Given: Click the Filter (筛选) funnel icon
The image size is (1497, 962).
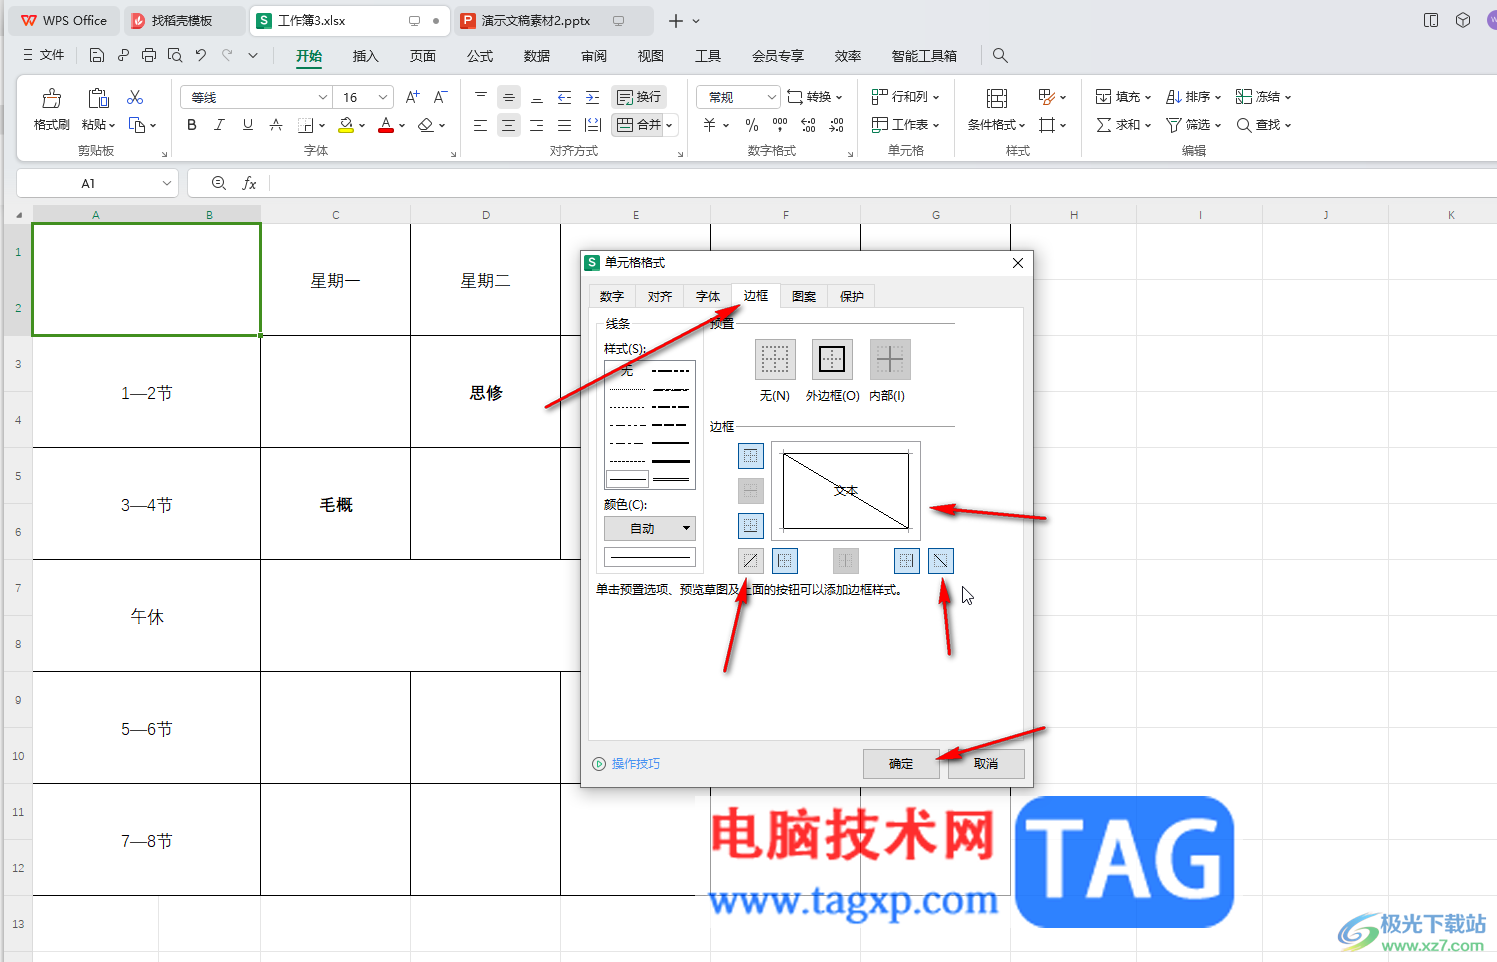Looking at the screenshot, I should pos(1174,125).
